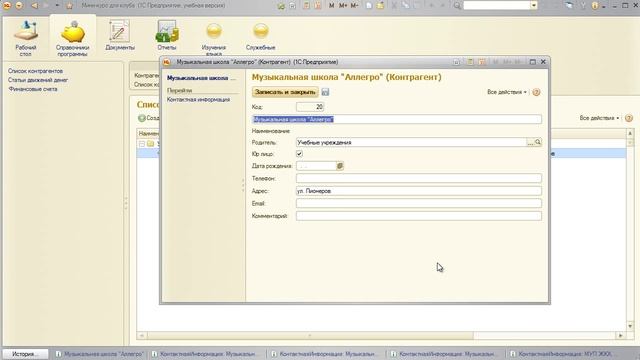The width and height of the screenshot is (640, 360).
Task: Click the Email input field
Action: [419, 203]
